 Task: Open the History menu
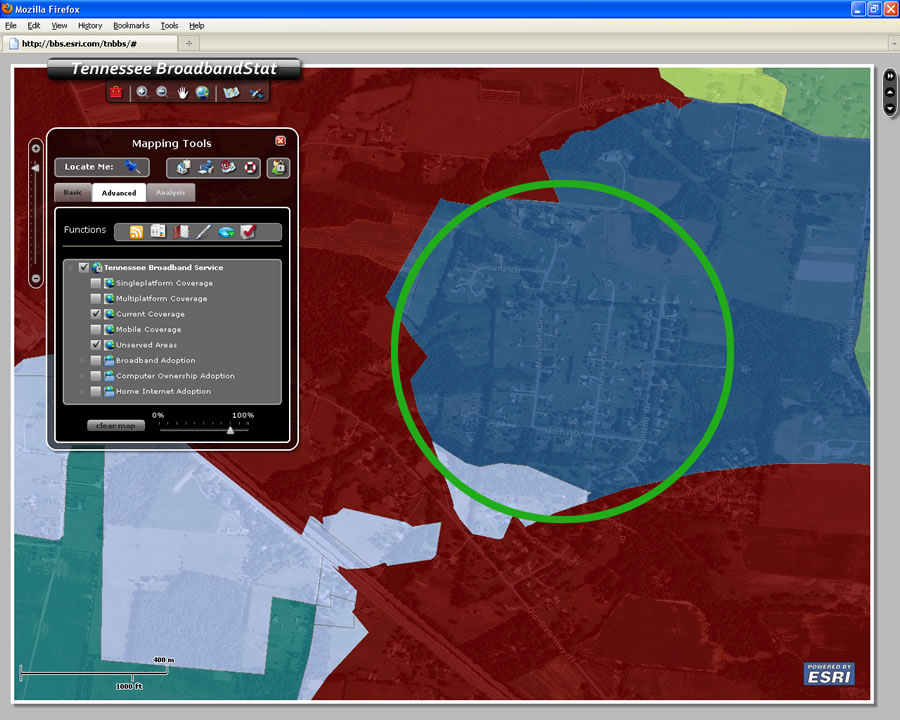pos(90,26)
